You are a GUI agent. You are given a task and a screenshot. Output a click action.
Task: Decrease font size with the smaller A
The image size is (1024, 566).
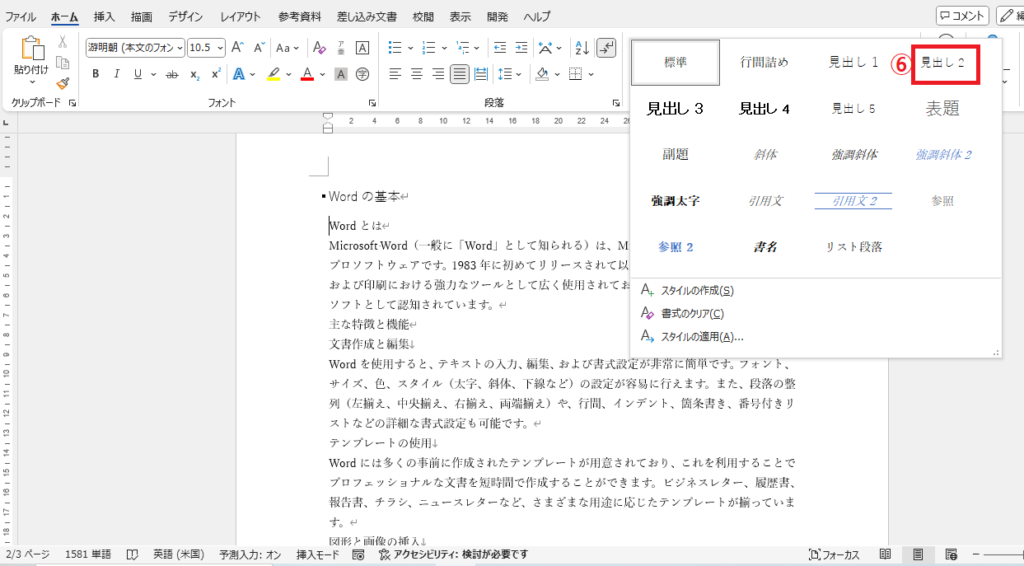tap(259, 48)
